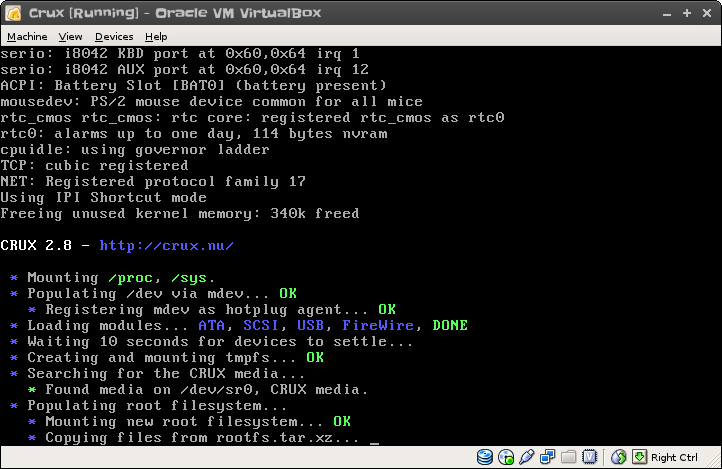Image resolution: width=722 pixels, height=469 pixels.
Task: Click the mouse integration status icon
Action: point(618,457)
